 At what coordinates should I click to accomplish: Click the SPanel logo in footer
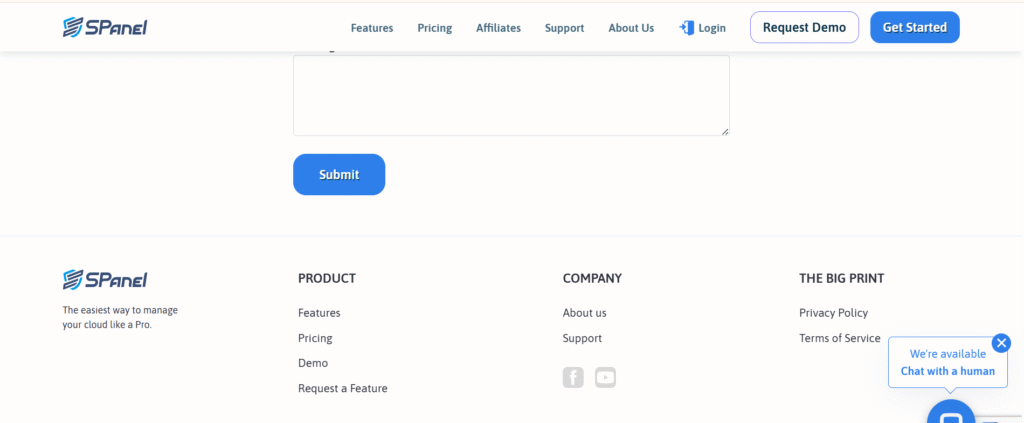(104, 279)
